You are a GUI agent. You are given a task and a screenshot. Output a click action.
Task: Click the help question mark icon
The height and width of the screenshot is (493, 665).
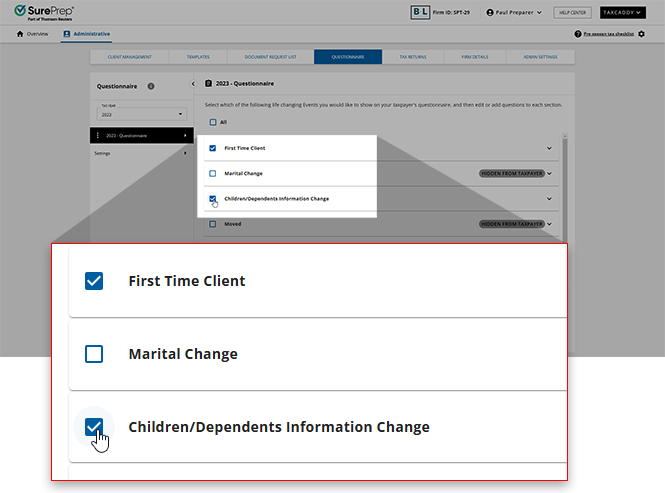pos(578,34)
